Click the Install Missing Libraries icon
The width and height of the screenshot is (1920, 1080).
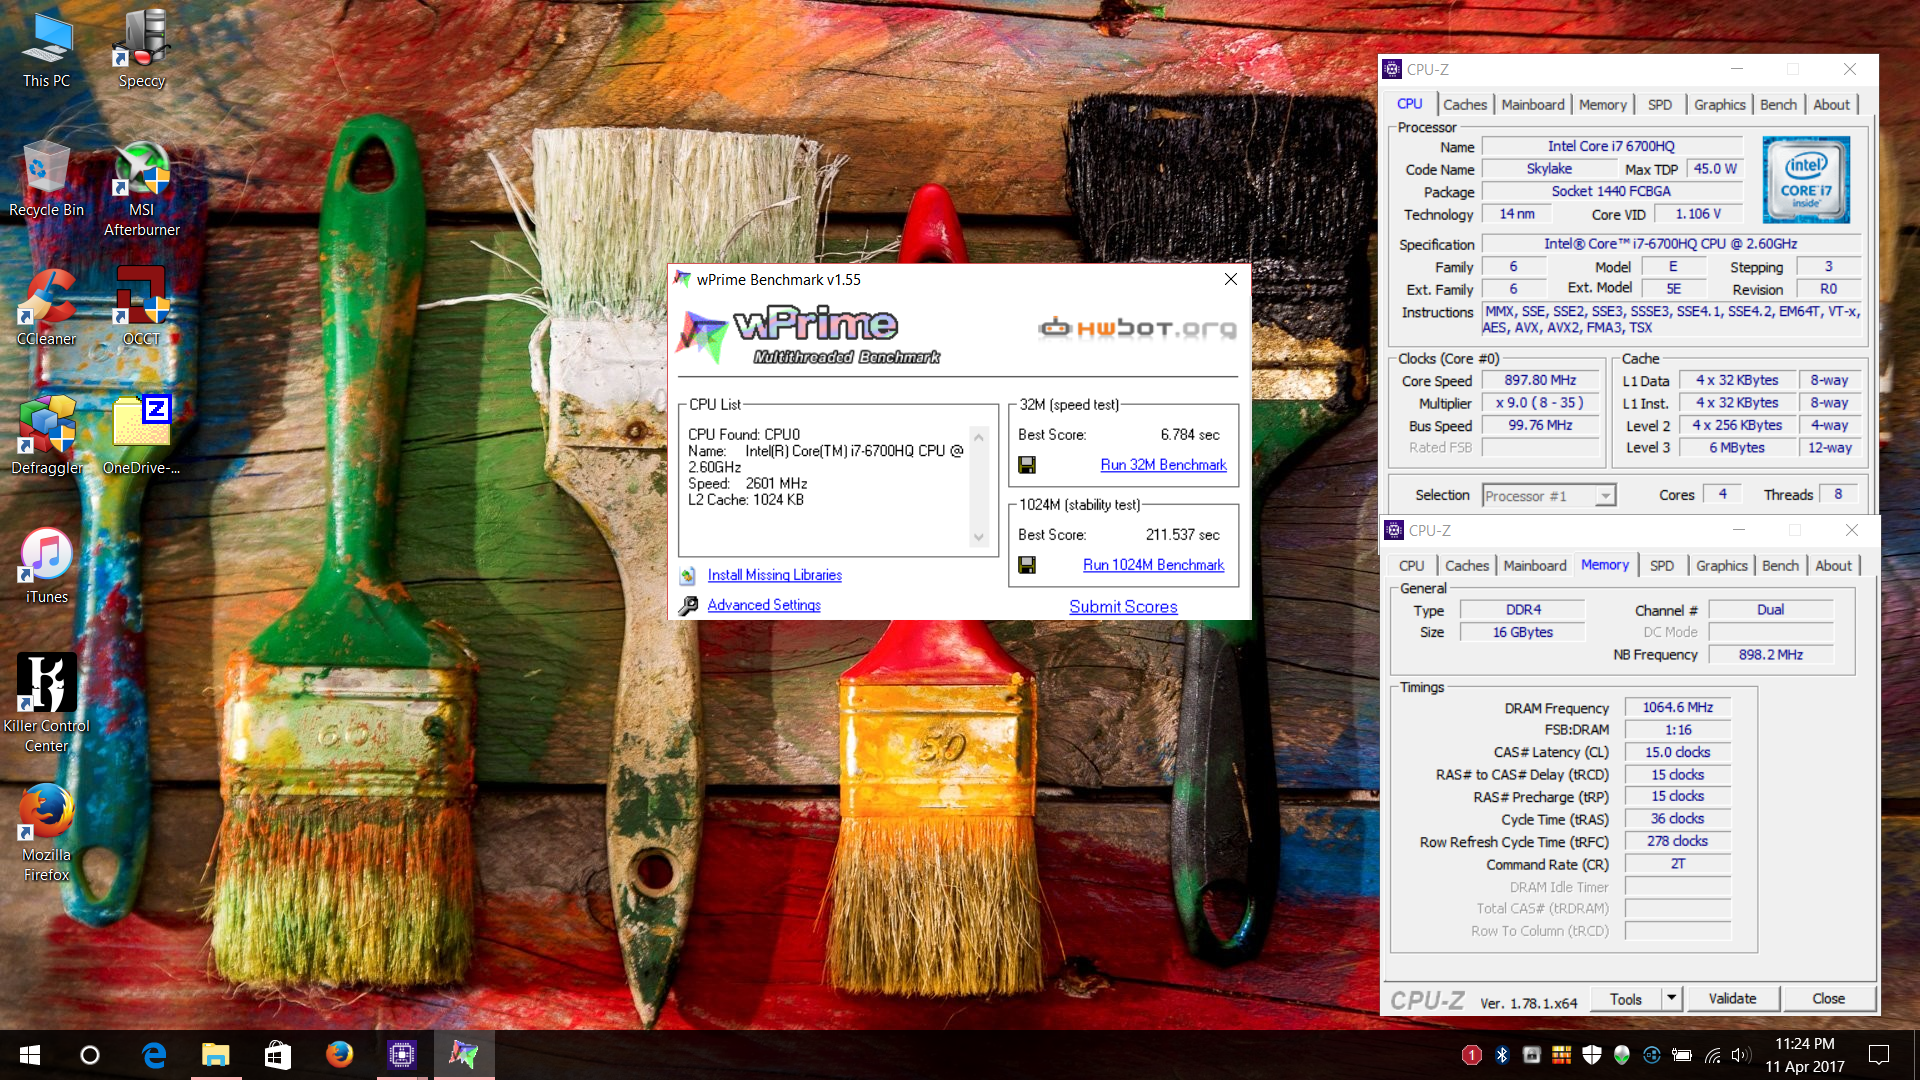(x=688, y=575)
